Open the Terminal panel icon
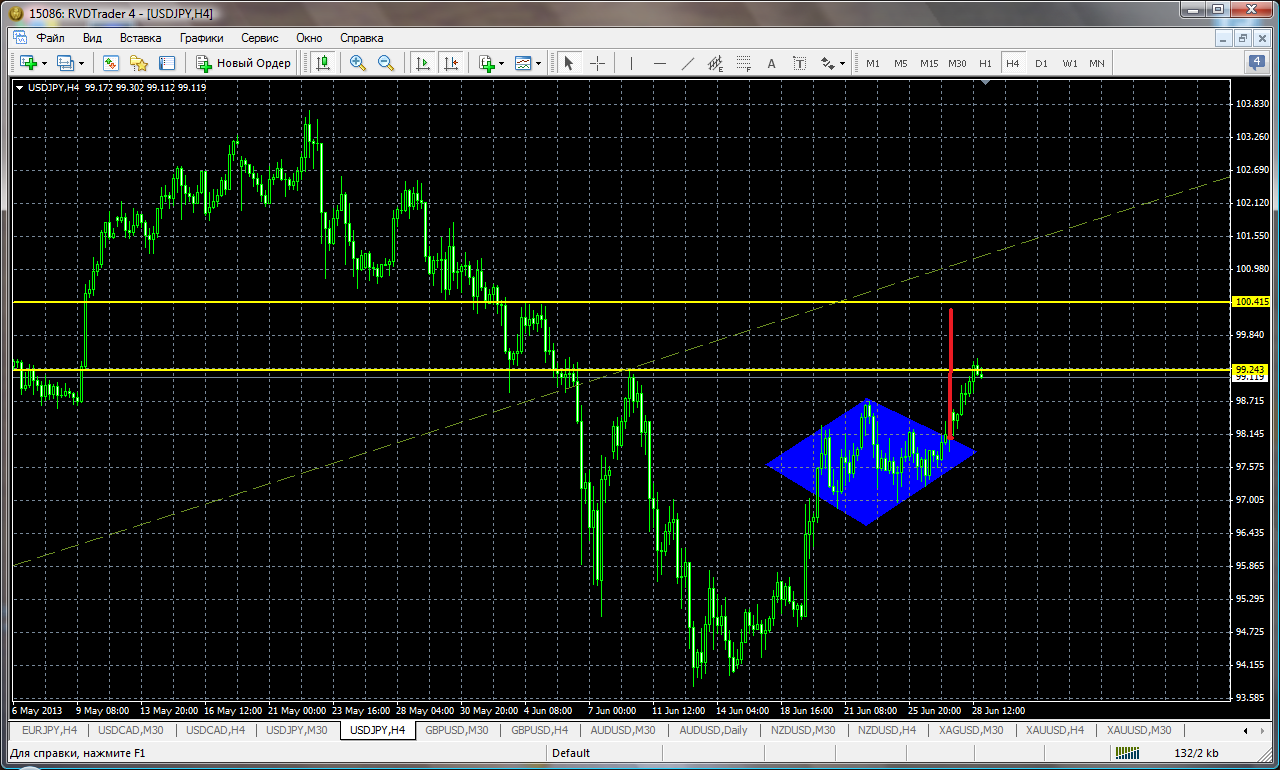 point(167,63)
